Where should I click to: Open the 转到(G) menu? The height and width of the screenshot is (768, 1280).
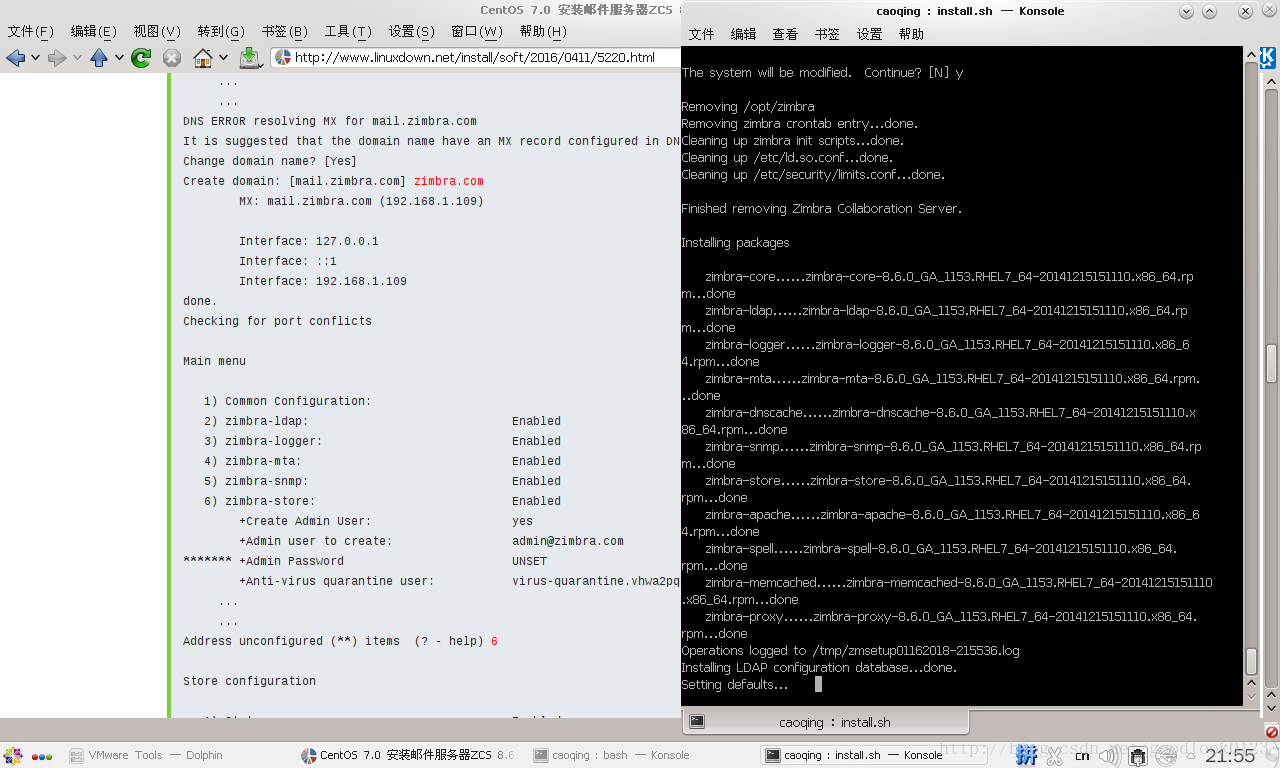click(x=221, y=32)
